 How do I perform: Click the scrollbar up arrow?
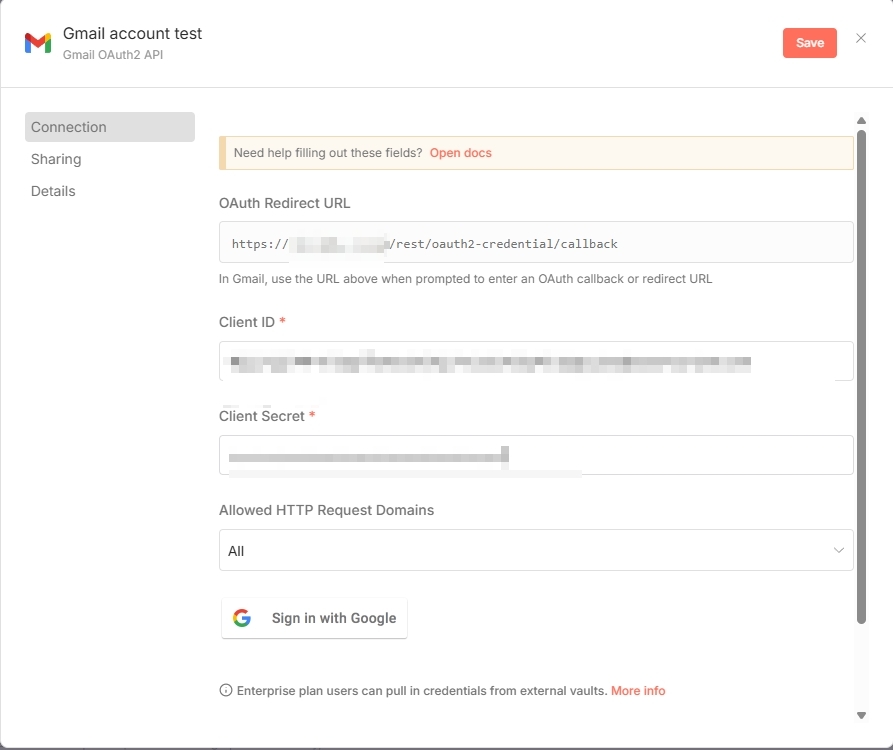(861, 121)
